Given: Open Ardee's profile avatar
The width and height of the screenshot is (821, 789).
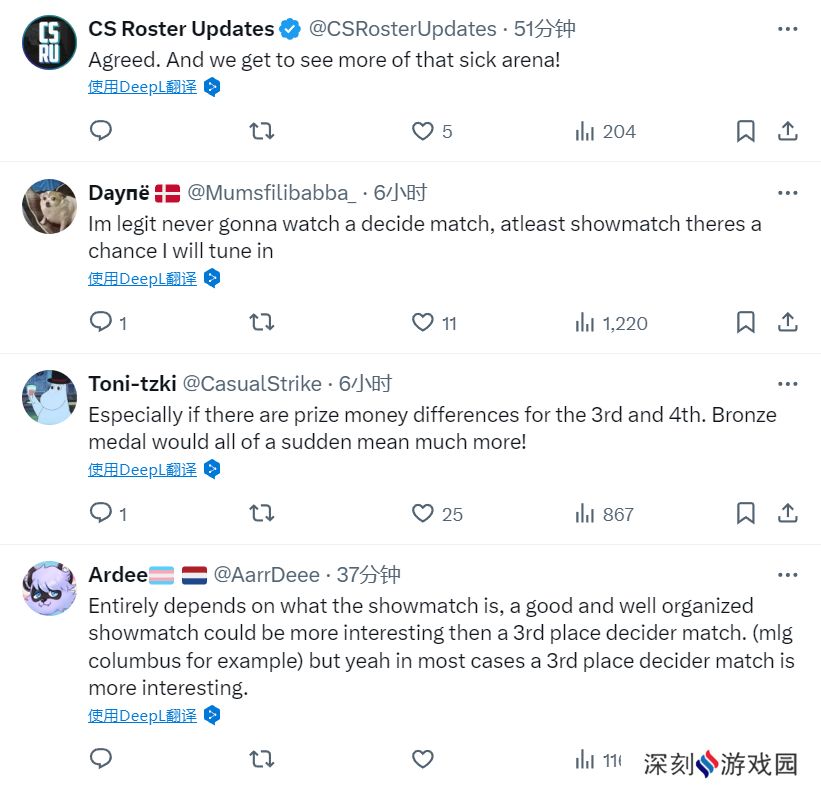Looking at the screenshot, I should pyautogui.click(x=49, y=588).
